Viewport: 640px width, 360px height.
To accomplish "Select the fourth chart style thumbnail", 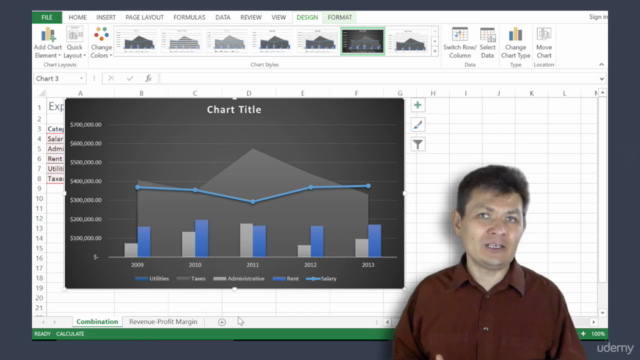I will click(273, 41).
